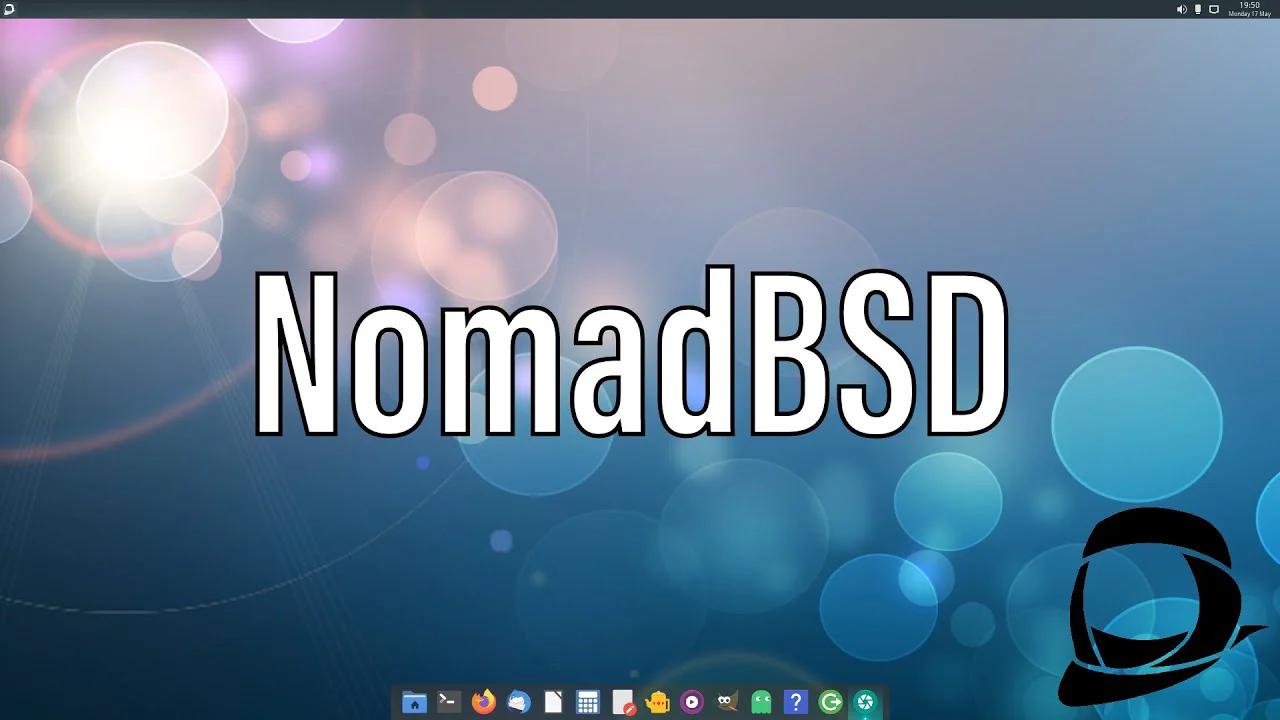Image resolution: width=1280 pixels, height=720 pixels.
Task: Open a terminal emulator
Action: (447, 702)
